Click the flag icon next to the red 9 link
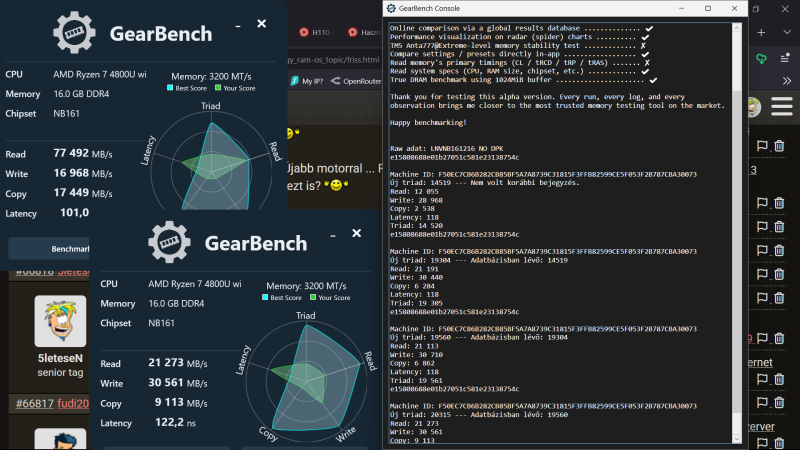The image size is (800, 450). click(762, 338)
